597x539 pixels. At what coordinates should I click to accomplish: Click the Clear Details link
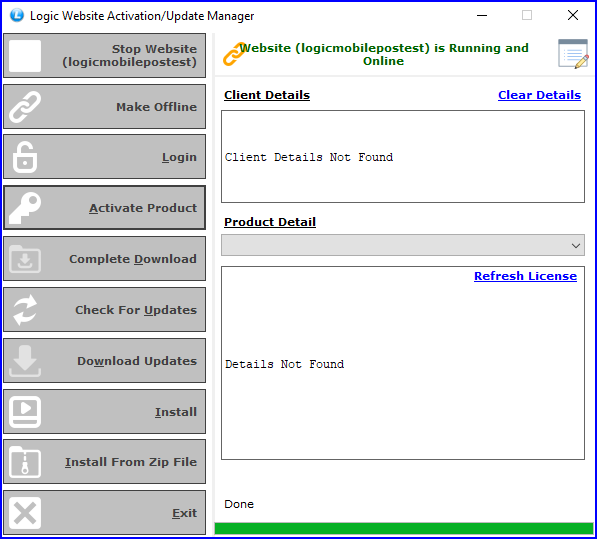click(x=540, y=95)
